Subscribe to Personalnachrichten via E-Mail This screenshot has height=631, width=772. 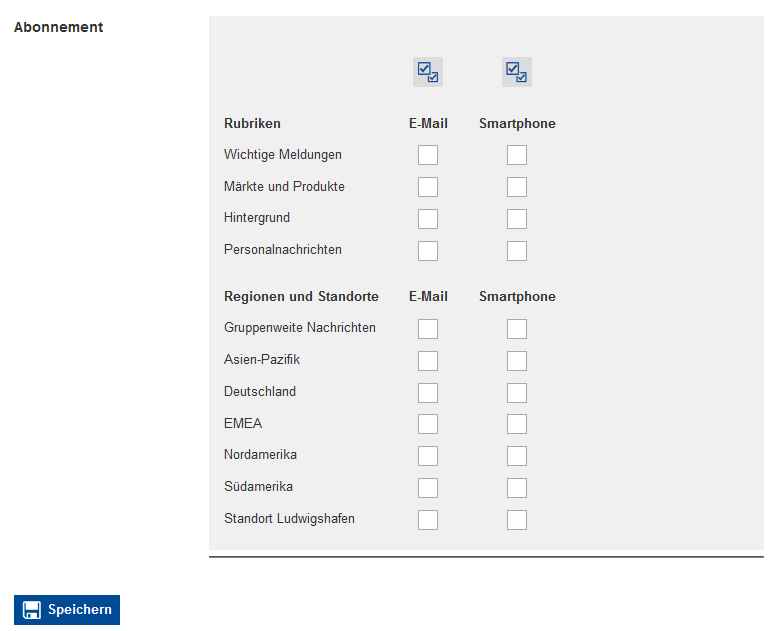click(428, 251)
